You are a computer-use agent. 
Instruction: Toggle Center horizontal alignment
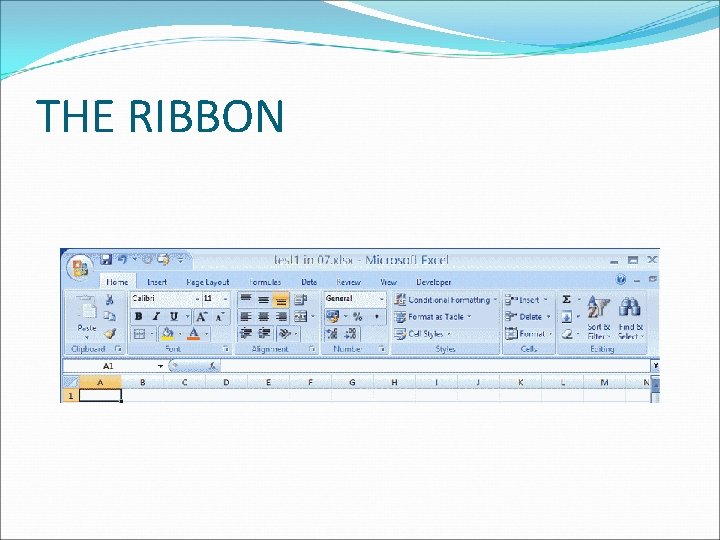click(x=263, y=316)
